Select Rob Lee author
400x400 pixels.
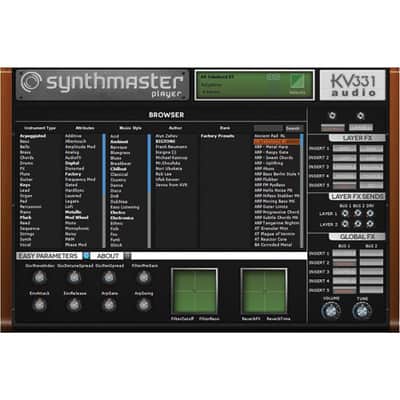[x=163, y=174]
